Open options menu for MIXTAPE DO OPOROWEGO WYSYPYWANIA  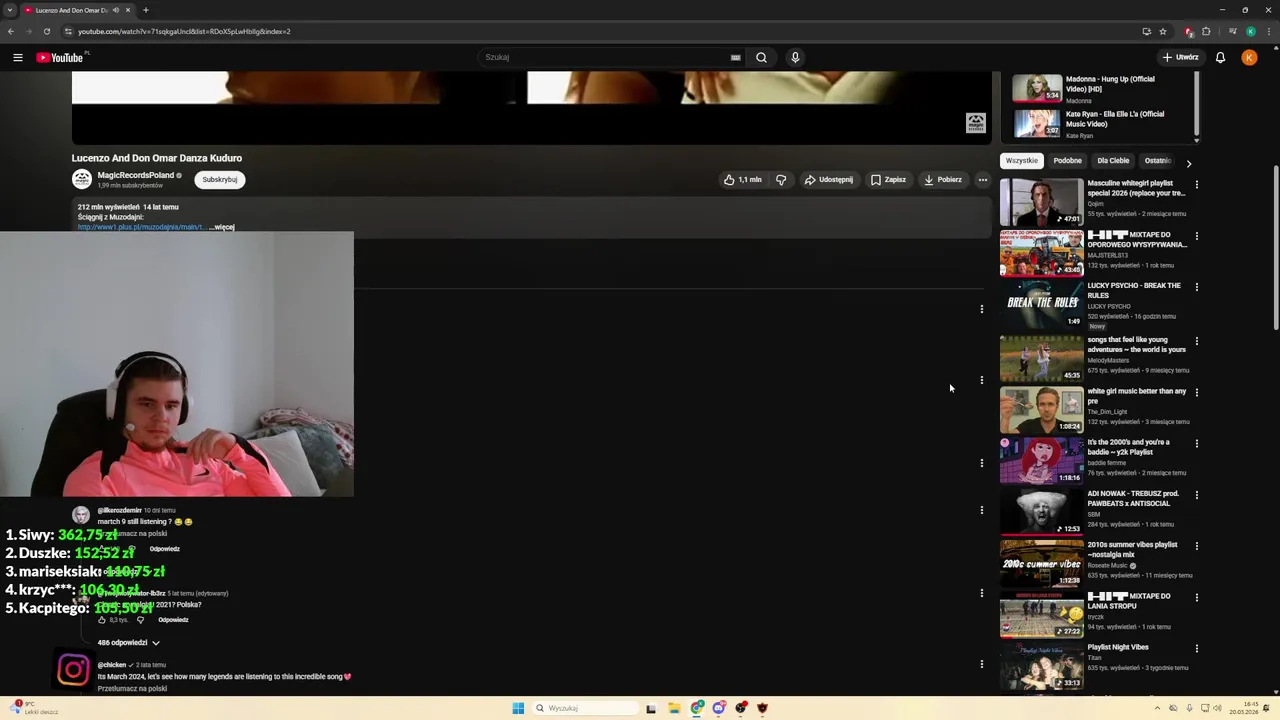(x=1196, y=236)
